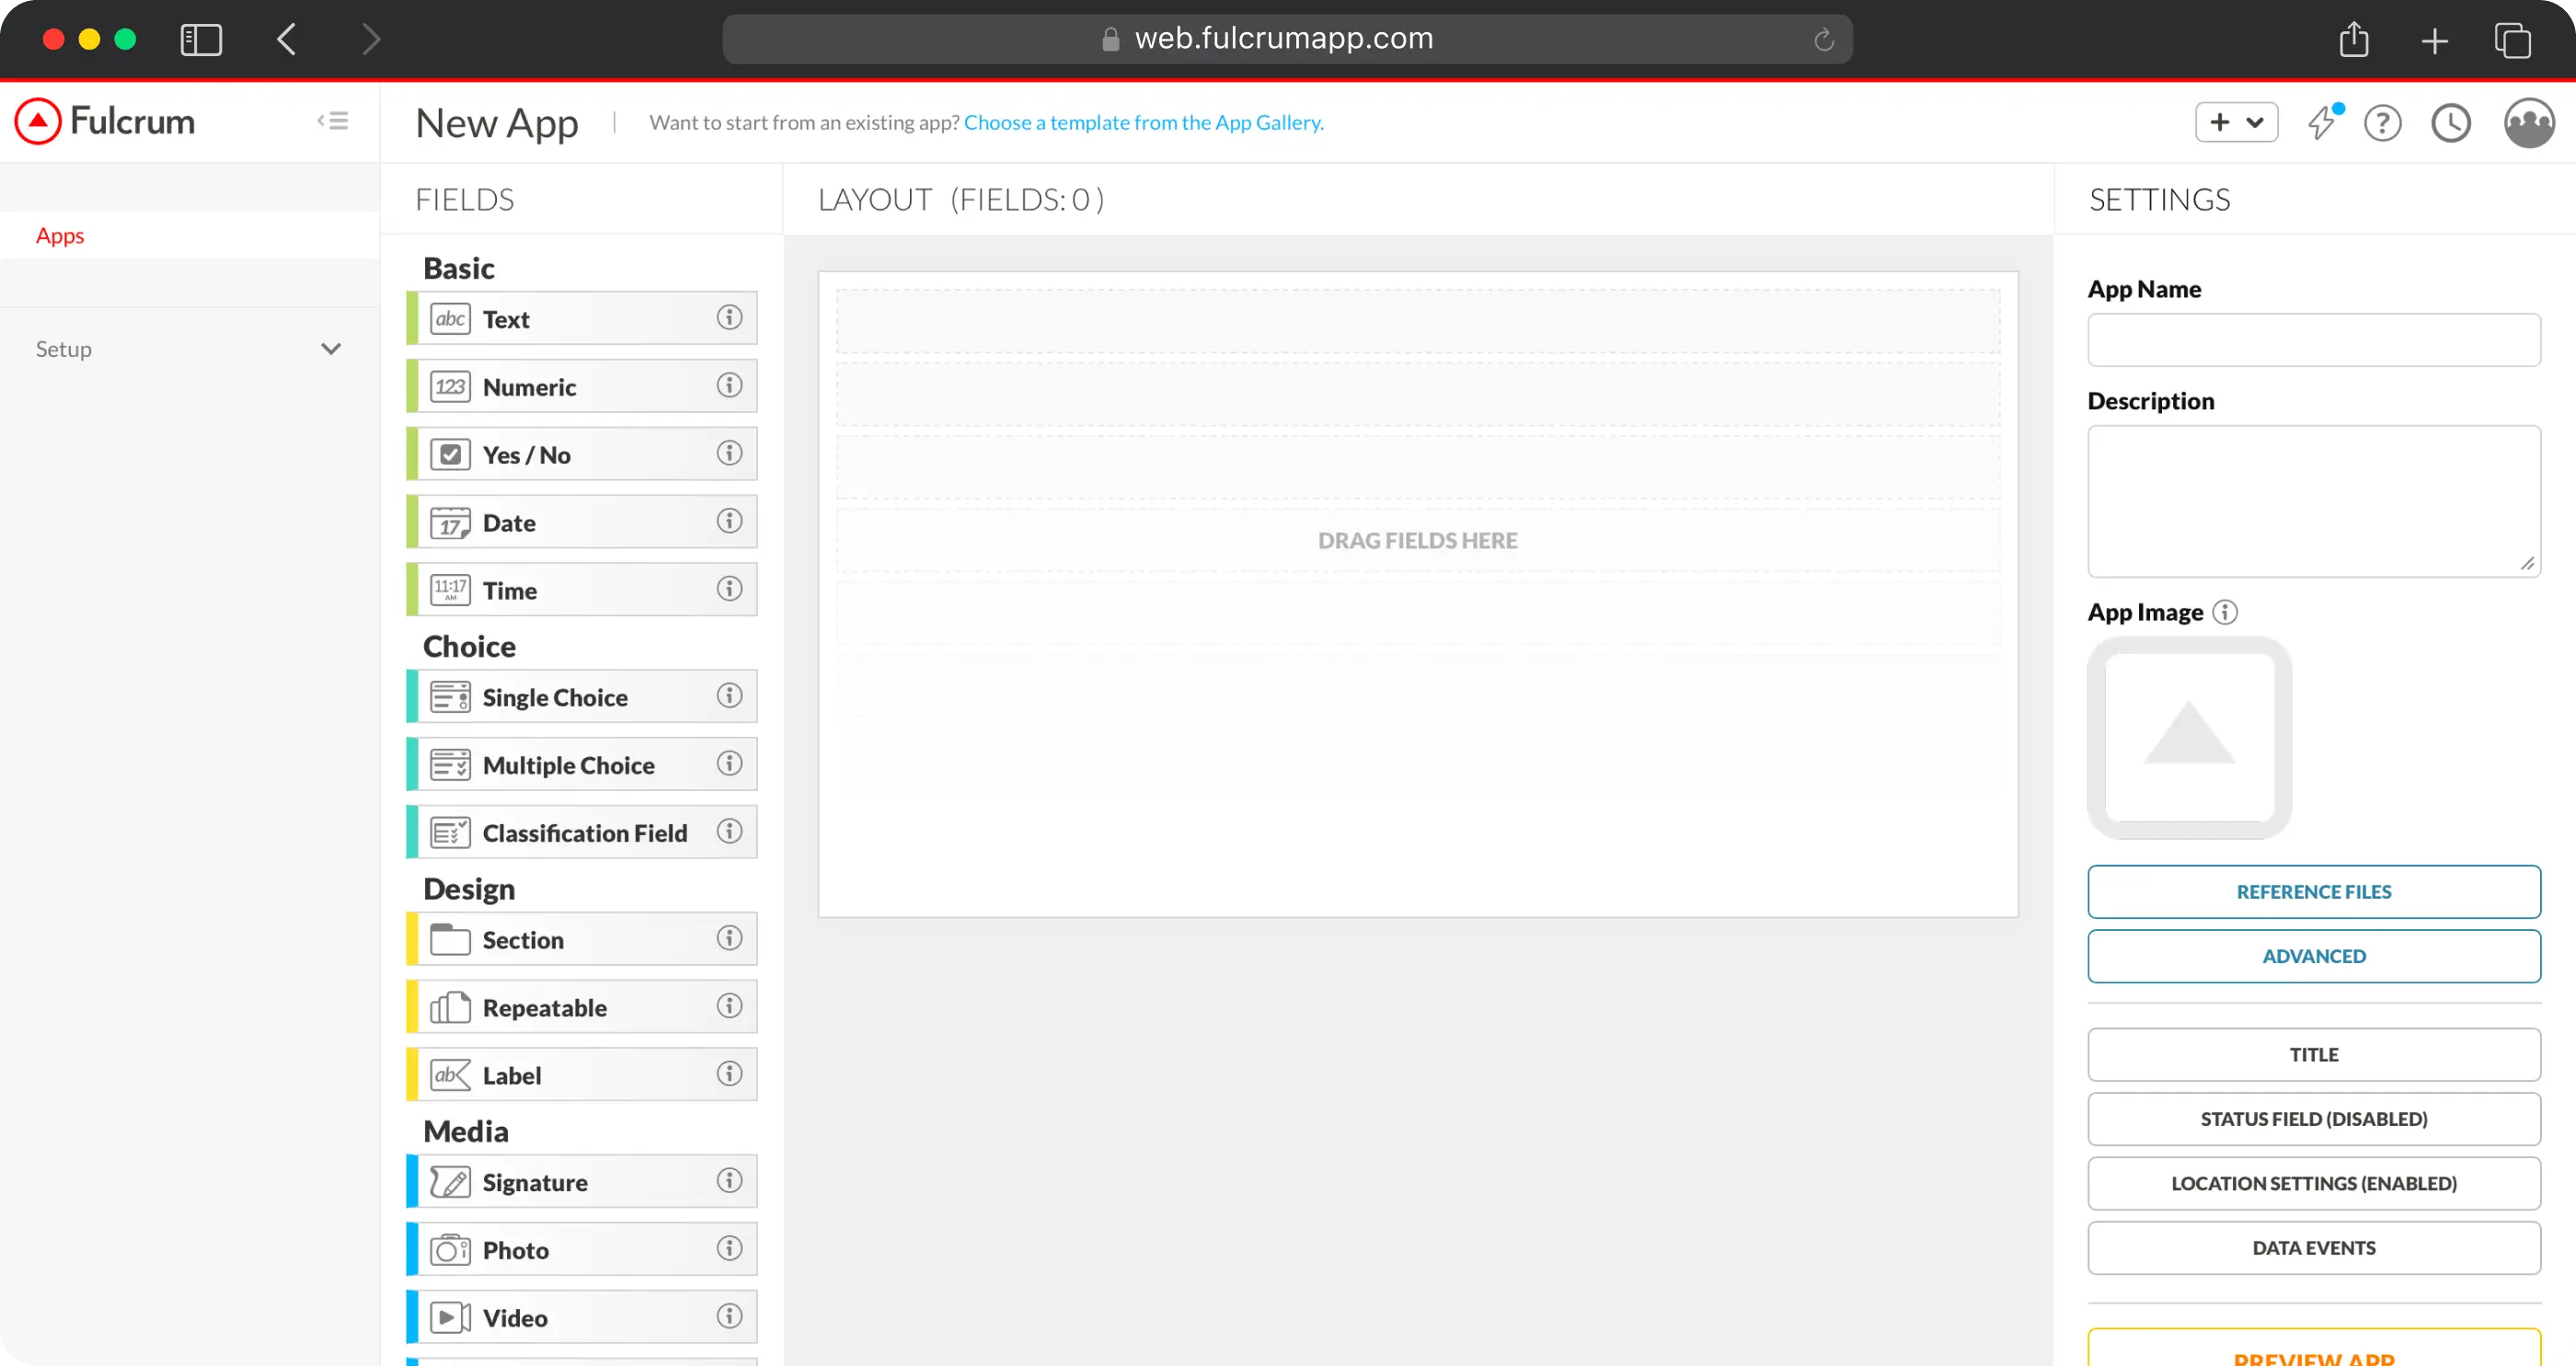Click the Numeric field 123 icon
This screenshot has width=2576, height=1366.
(x=450, y=387)
